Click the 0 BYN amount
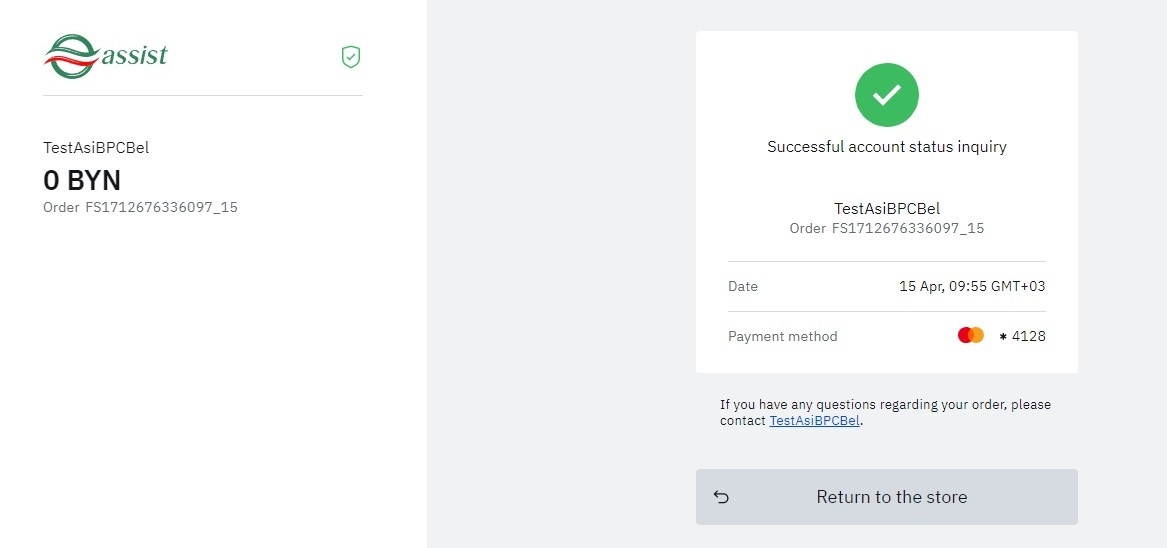1167x548 pixels. (x=82, y=181)
